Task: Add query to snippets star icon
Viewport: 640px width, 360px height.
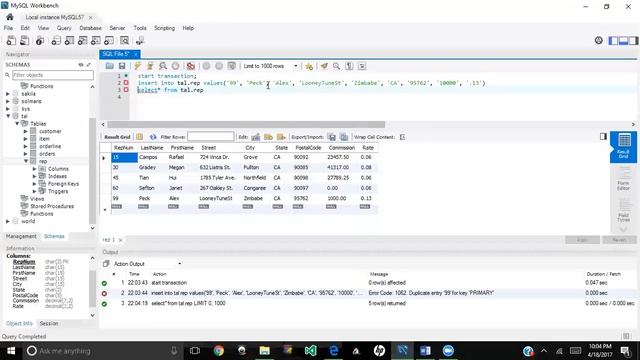Action: tap(309, 66)
